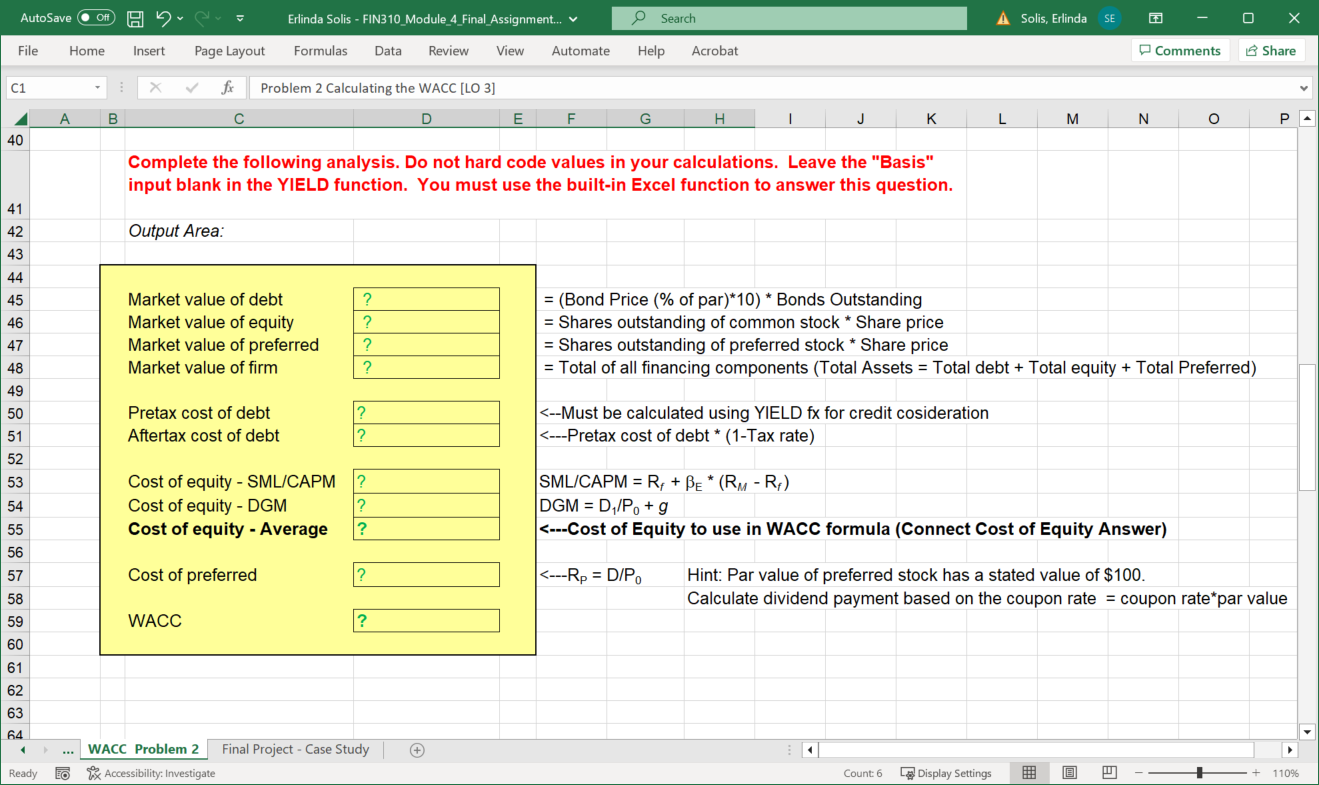Click the SE account avatar
This screenshot has height=785, width=1319.
click(1108, 18)
